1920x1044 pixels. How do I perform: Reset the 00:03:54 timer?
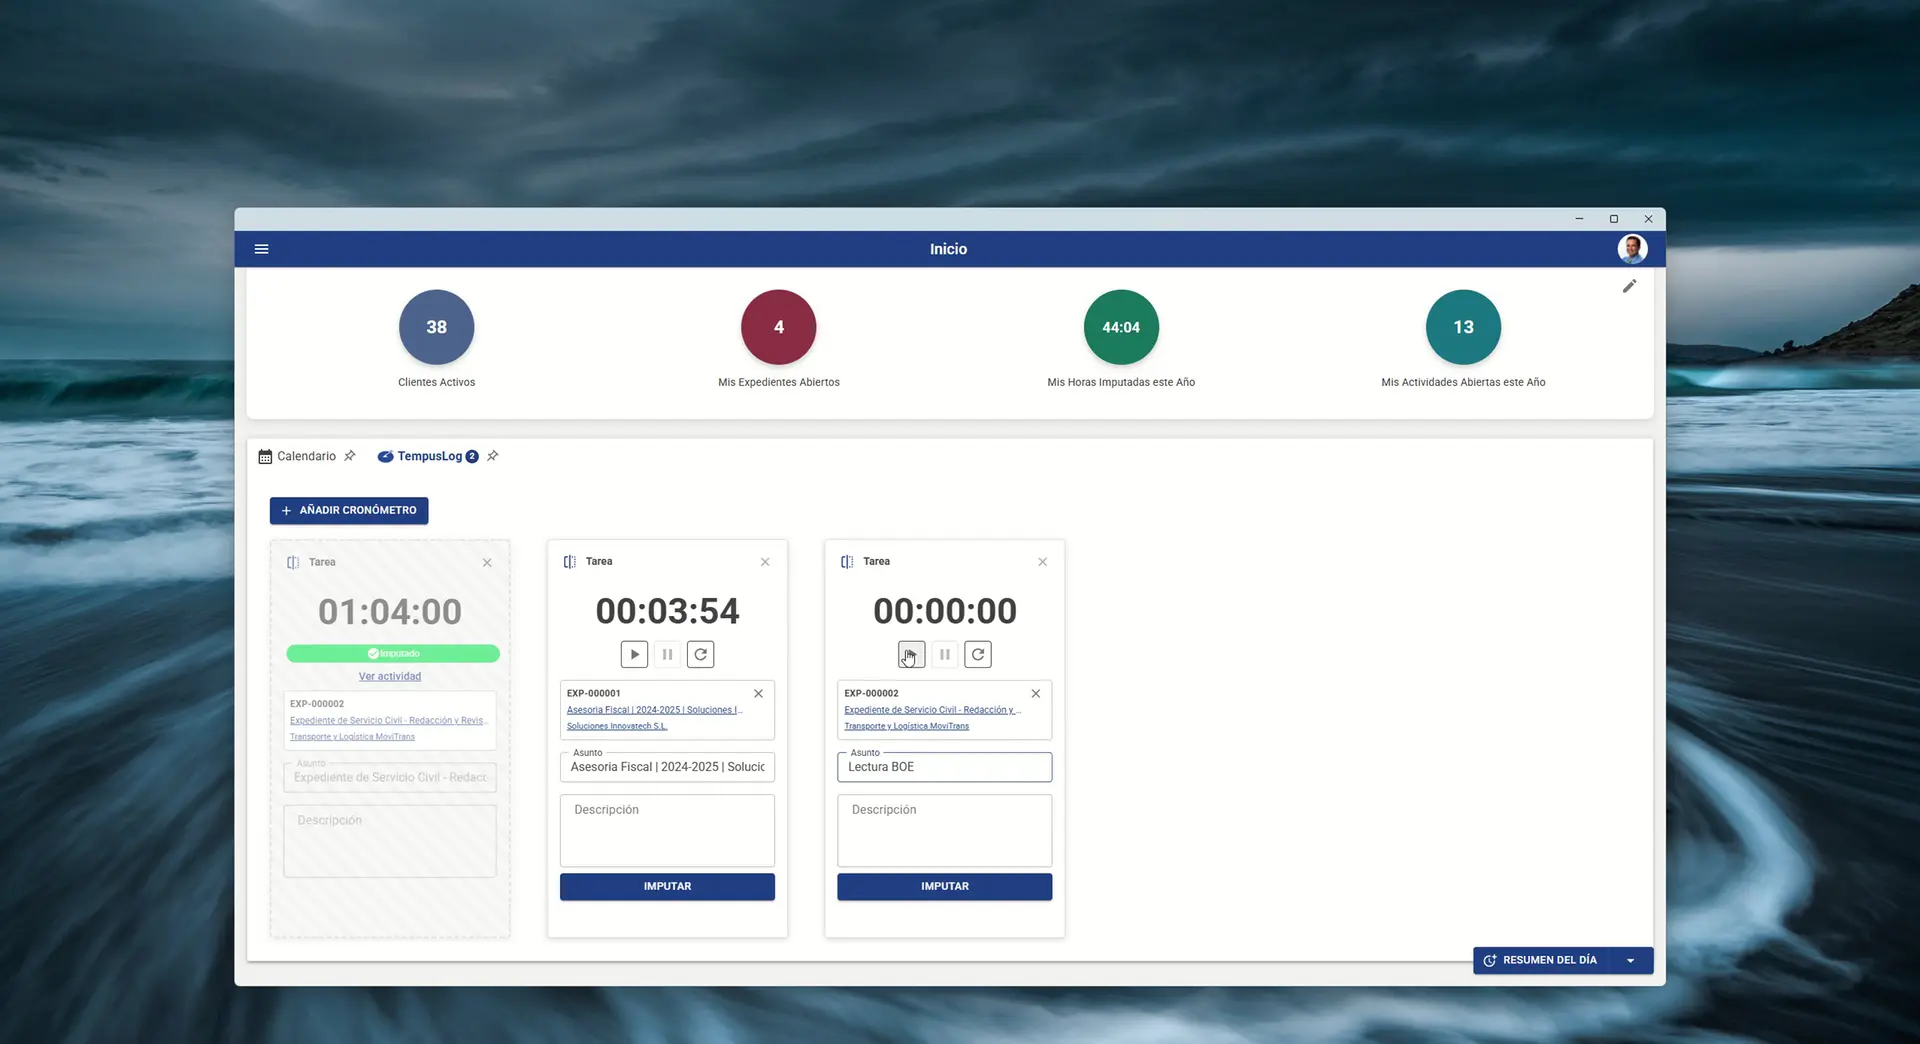click(701, 655)
